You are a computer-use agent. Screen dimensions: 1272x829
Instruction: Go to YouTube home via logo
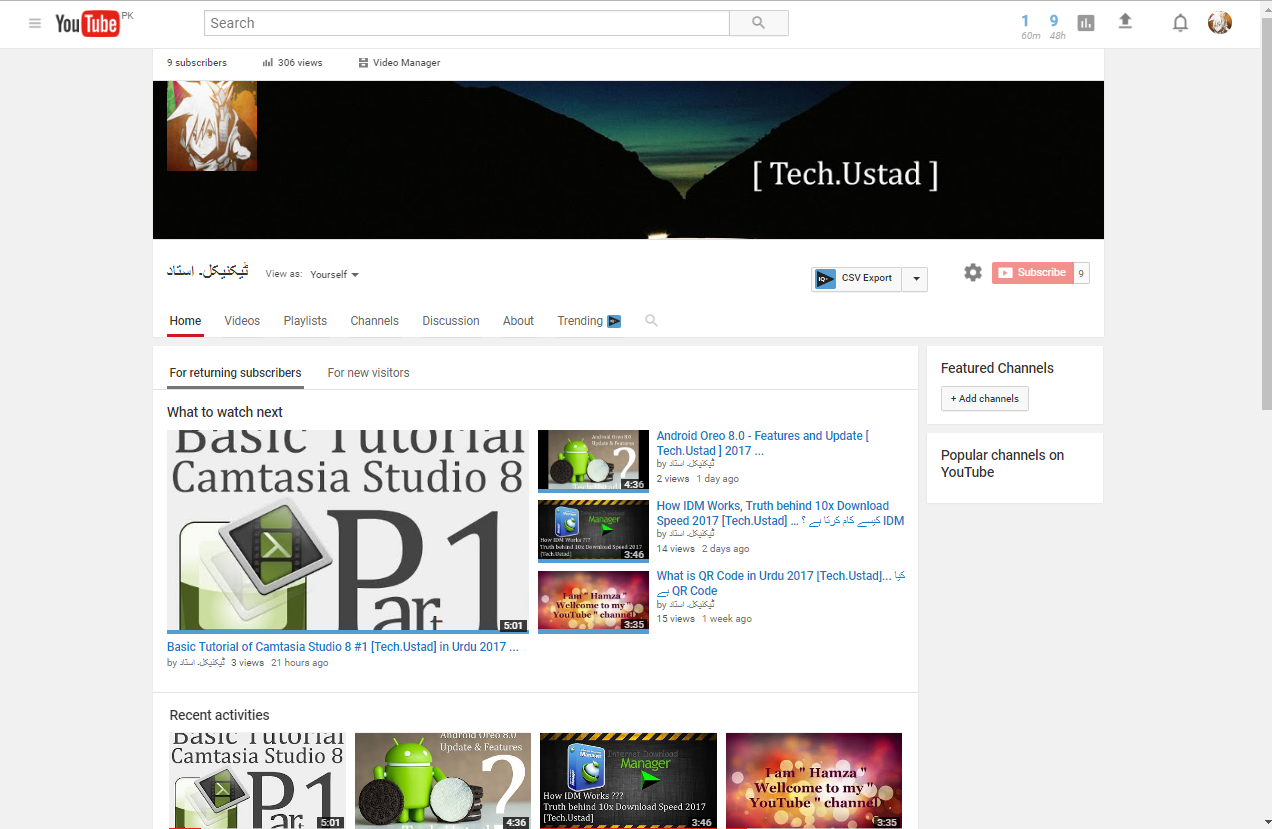88,23
